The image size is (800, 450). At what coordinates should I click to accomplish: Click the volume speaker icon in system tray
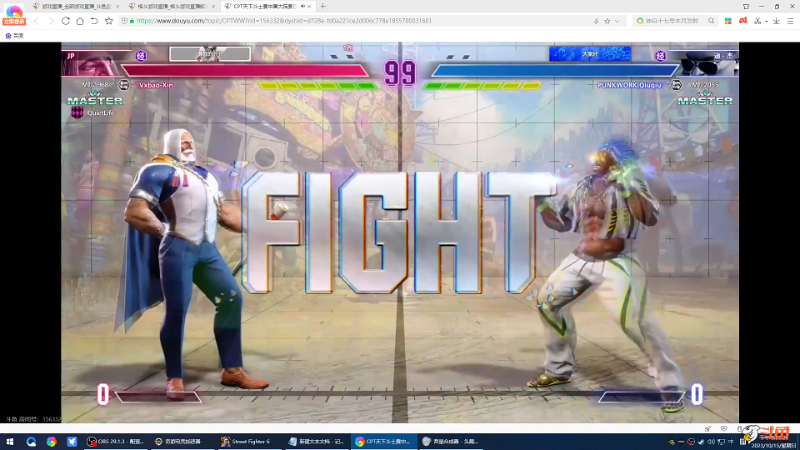pyautogui.click(x=710, y=442)
